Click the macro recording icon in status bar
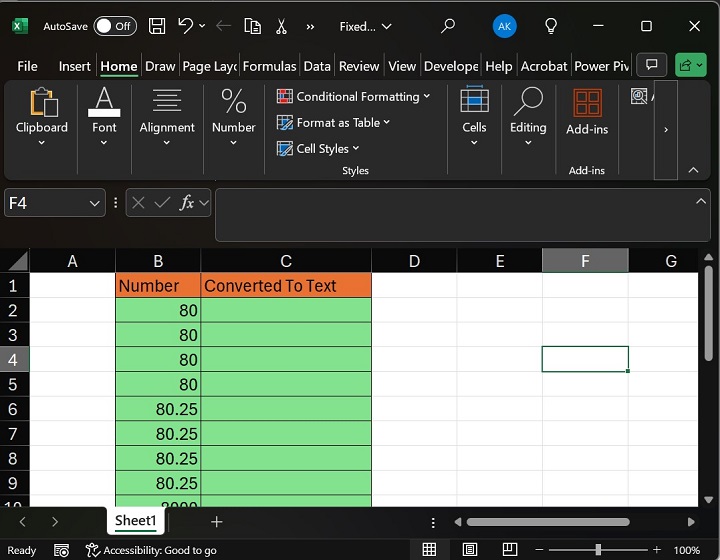720x560 pixels. point(62,550)
